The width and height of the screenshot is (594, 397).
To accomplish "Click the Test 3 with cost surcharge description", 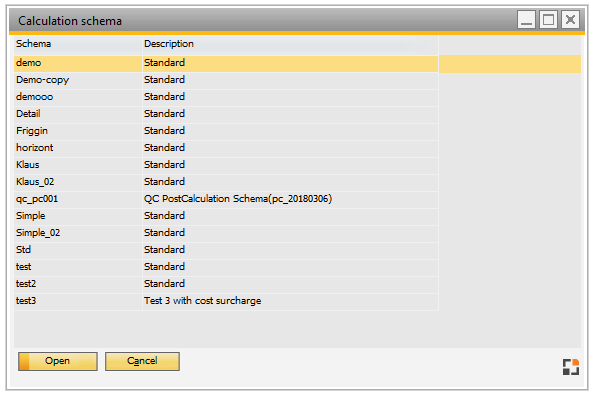I will point(203,301).
